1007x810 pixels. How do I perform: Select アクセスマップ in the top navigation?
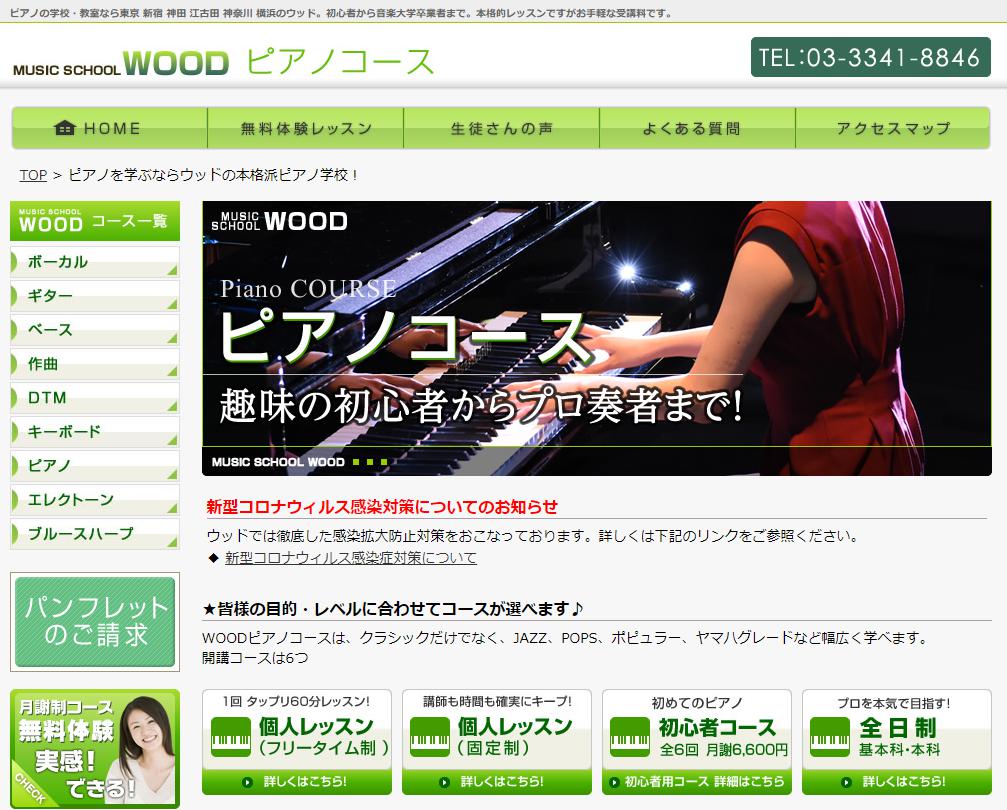pyautogui.click(x=893, y=128)
